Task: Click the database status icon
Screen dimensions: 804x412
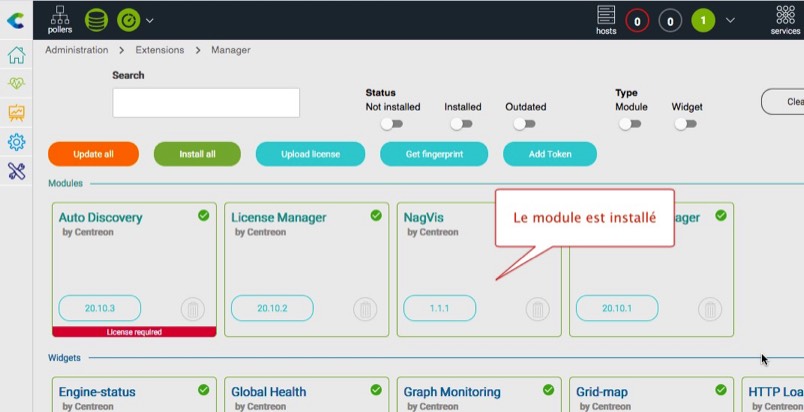Action: click(96, 19)
